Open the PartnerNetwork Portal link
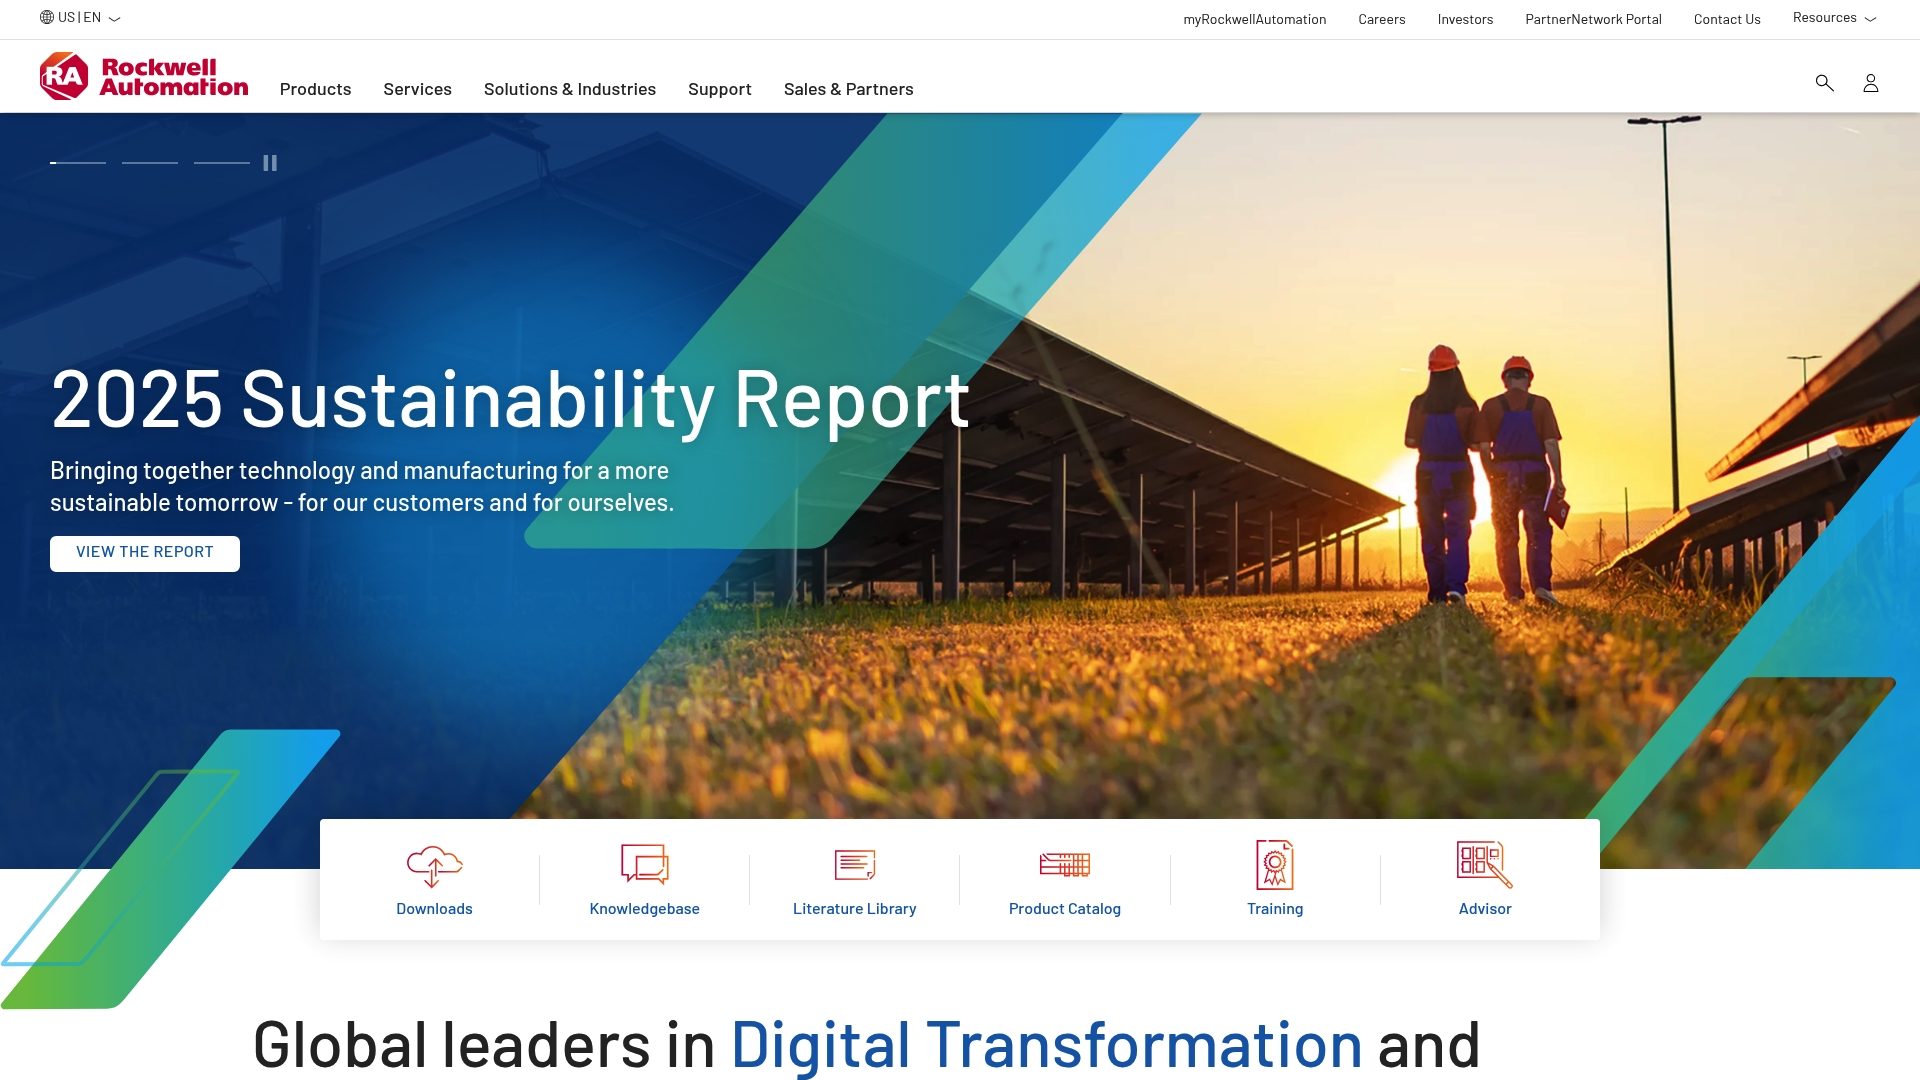The width and height of the screenshot is (1920, 1080). (x=1593, y=19)
